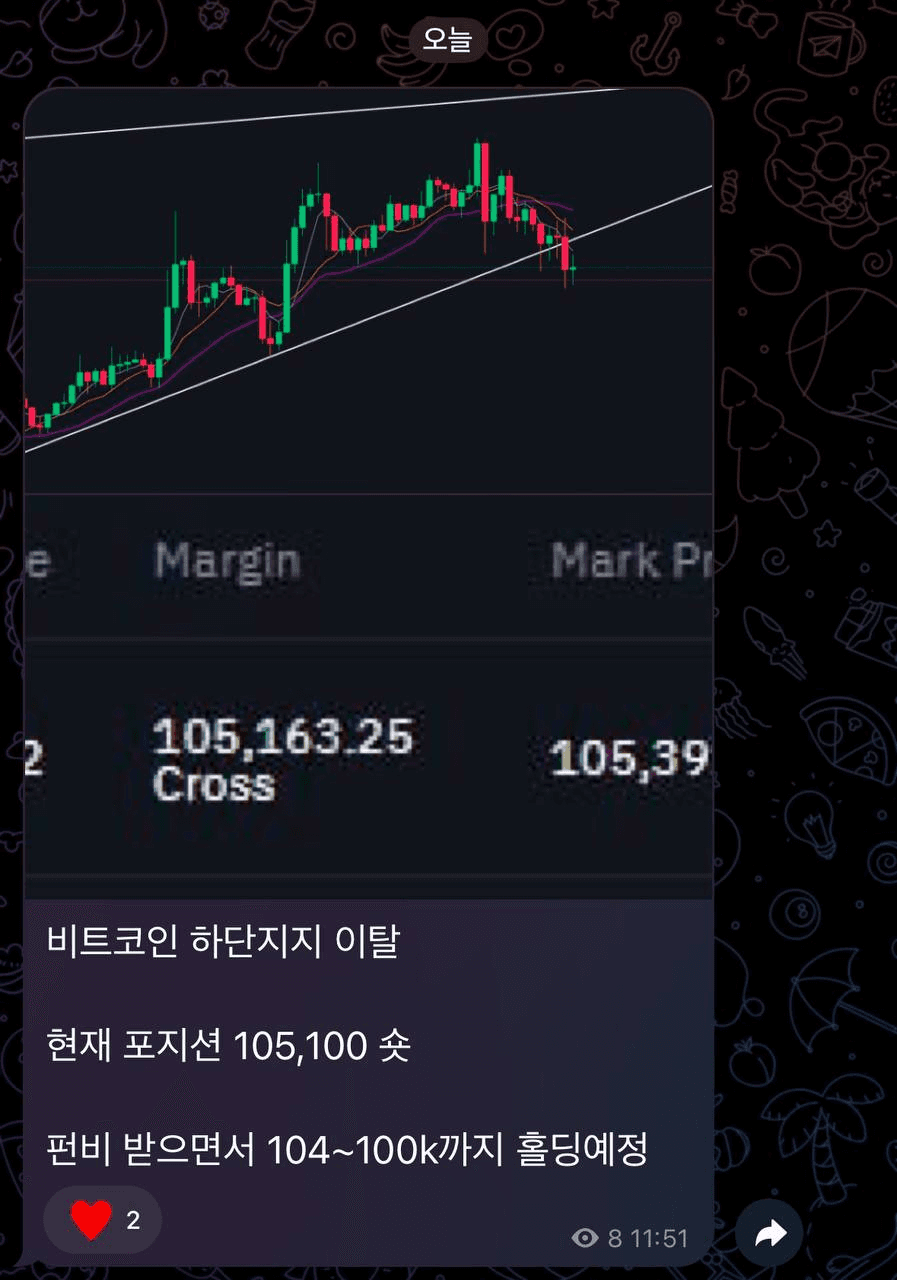
Task: Click the line 현재 포지션 105,100 숏
Action: pyautogui.click(x=229, y=1047)
